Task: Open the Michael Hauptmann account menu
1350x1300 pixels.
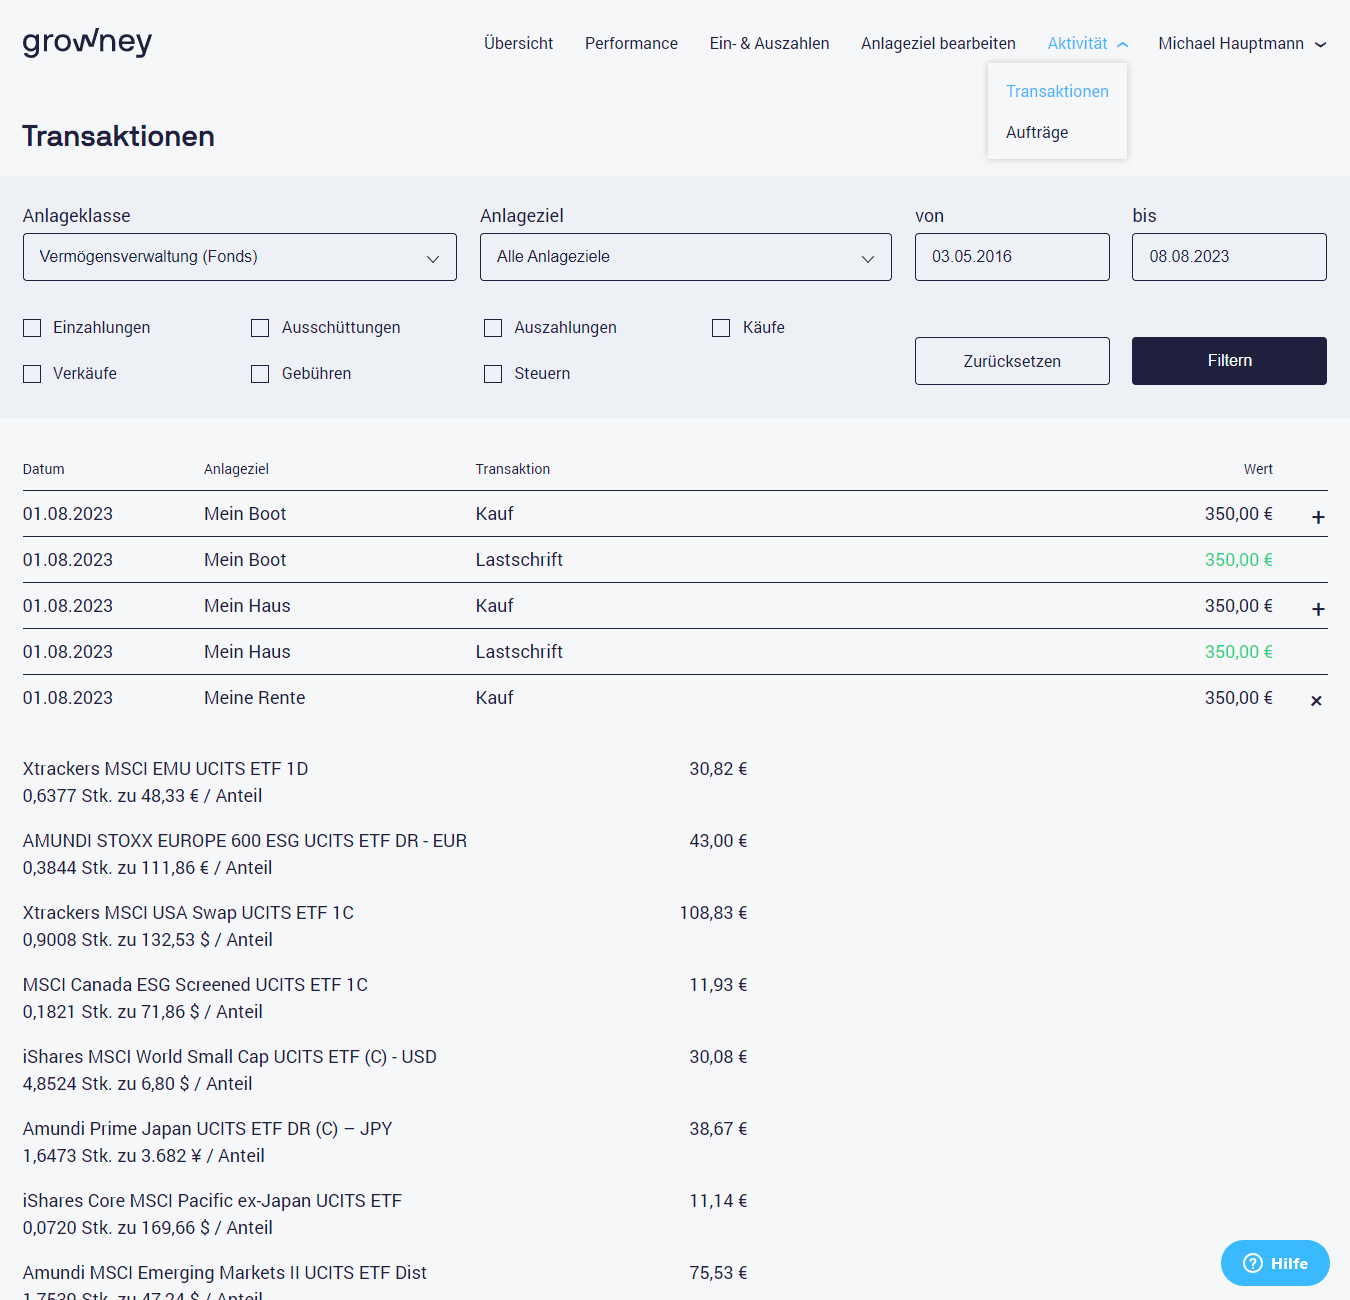Action: (x=1242, y=44)
